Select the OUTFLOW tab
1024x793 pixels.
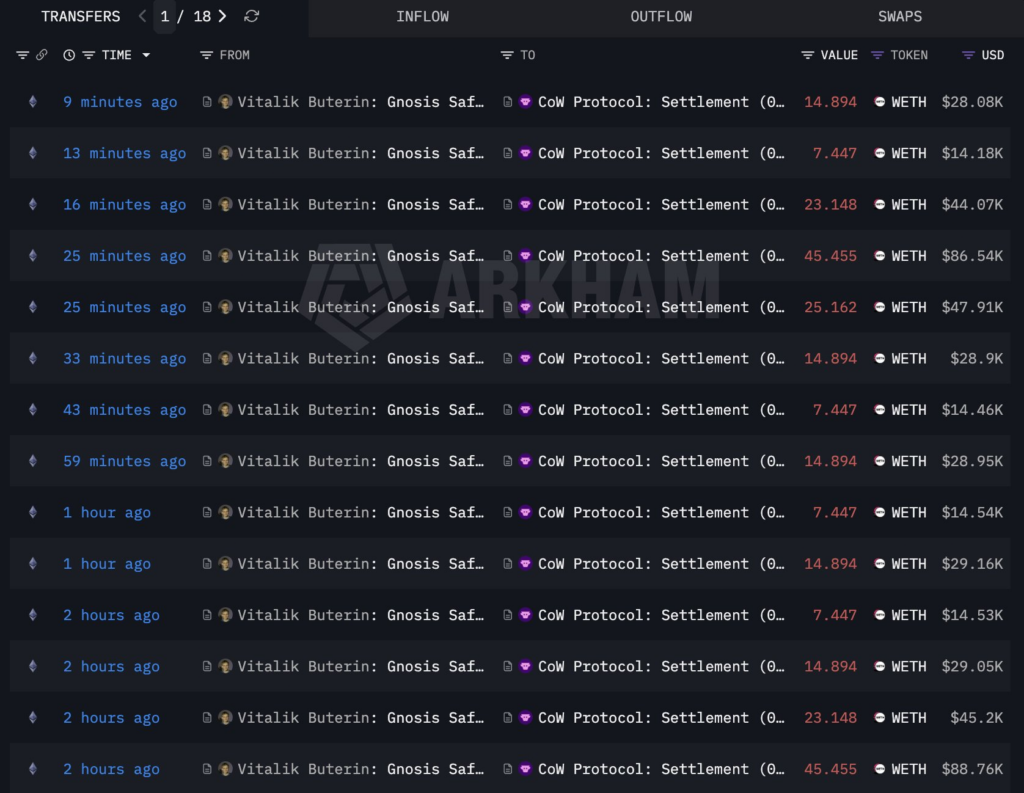pos(661,16)
